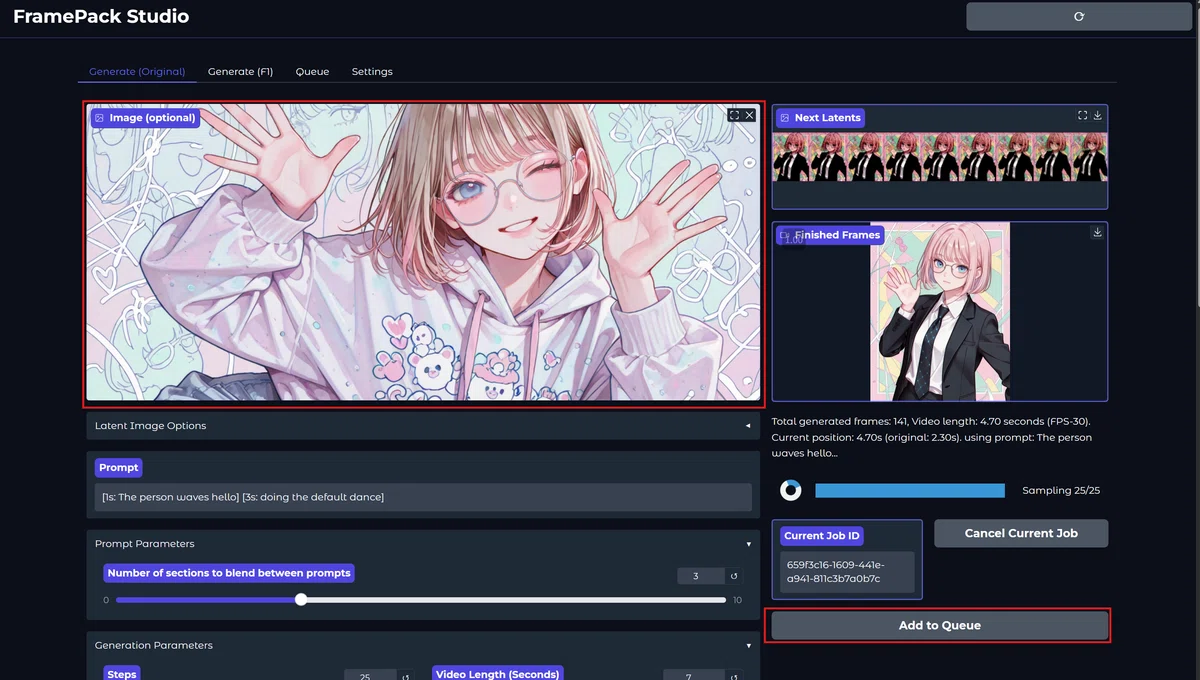Expand the Latent Image Options section
1200x680 pixels.
[423, 426]
